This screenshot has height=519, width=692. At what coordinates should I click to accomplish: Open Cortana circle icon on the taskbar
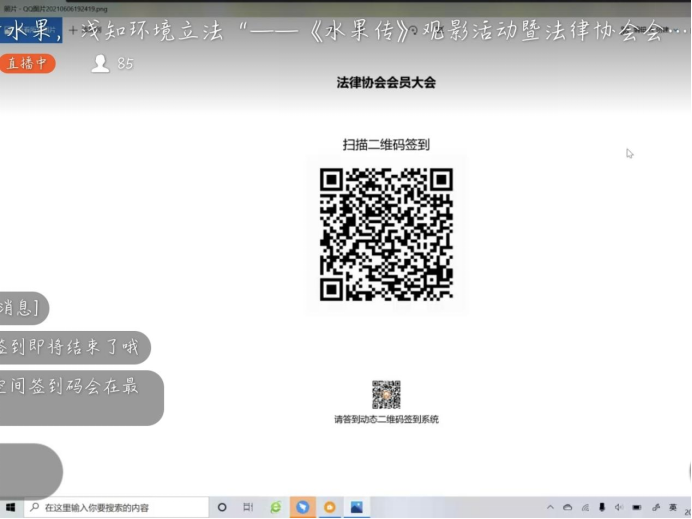(222, 508)
